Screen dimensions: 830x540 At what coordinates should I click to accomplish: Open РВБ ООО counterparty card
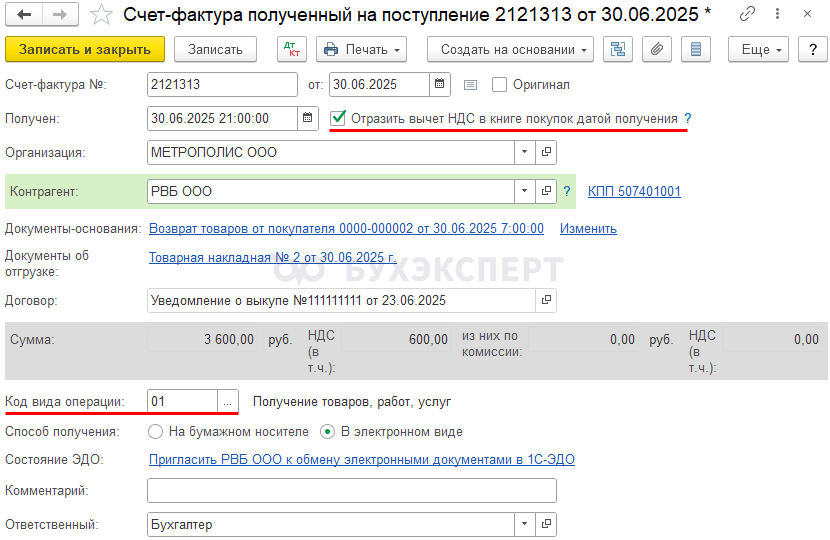click(x=546, y=191)
